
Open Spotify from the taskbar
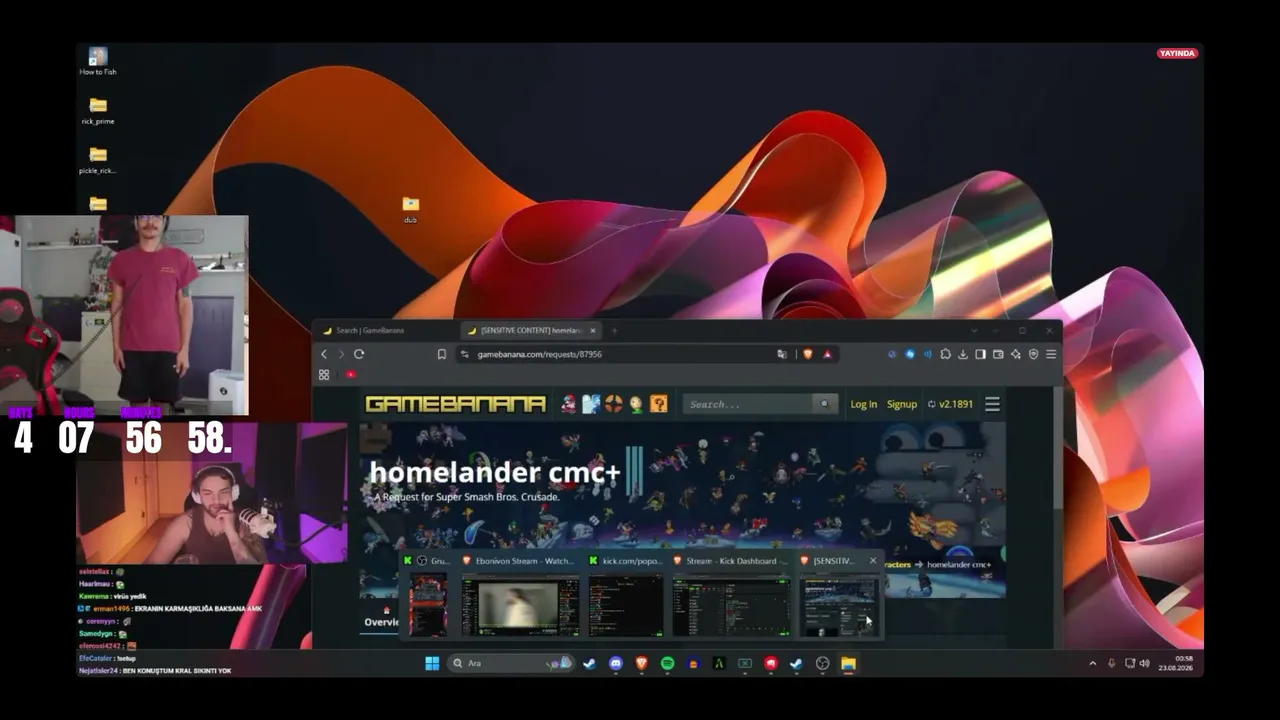tap(668, 663)
